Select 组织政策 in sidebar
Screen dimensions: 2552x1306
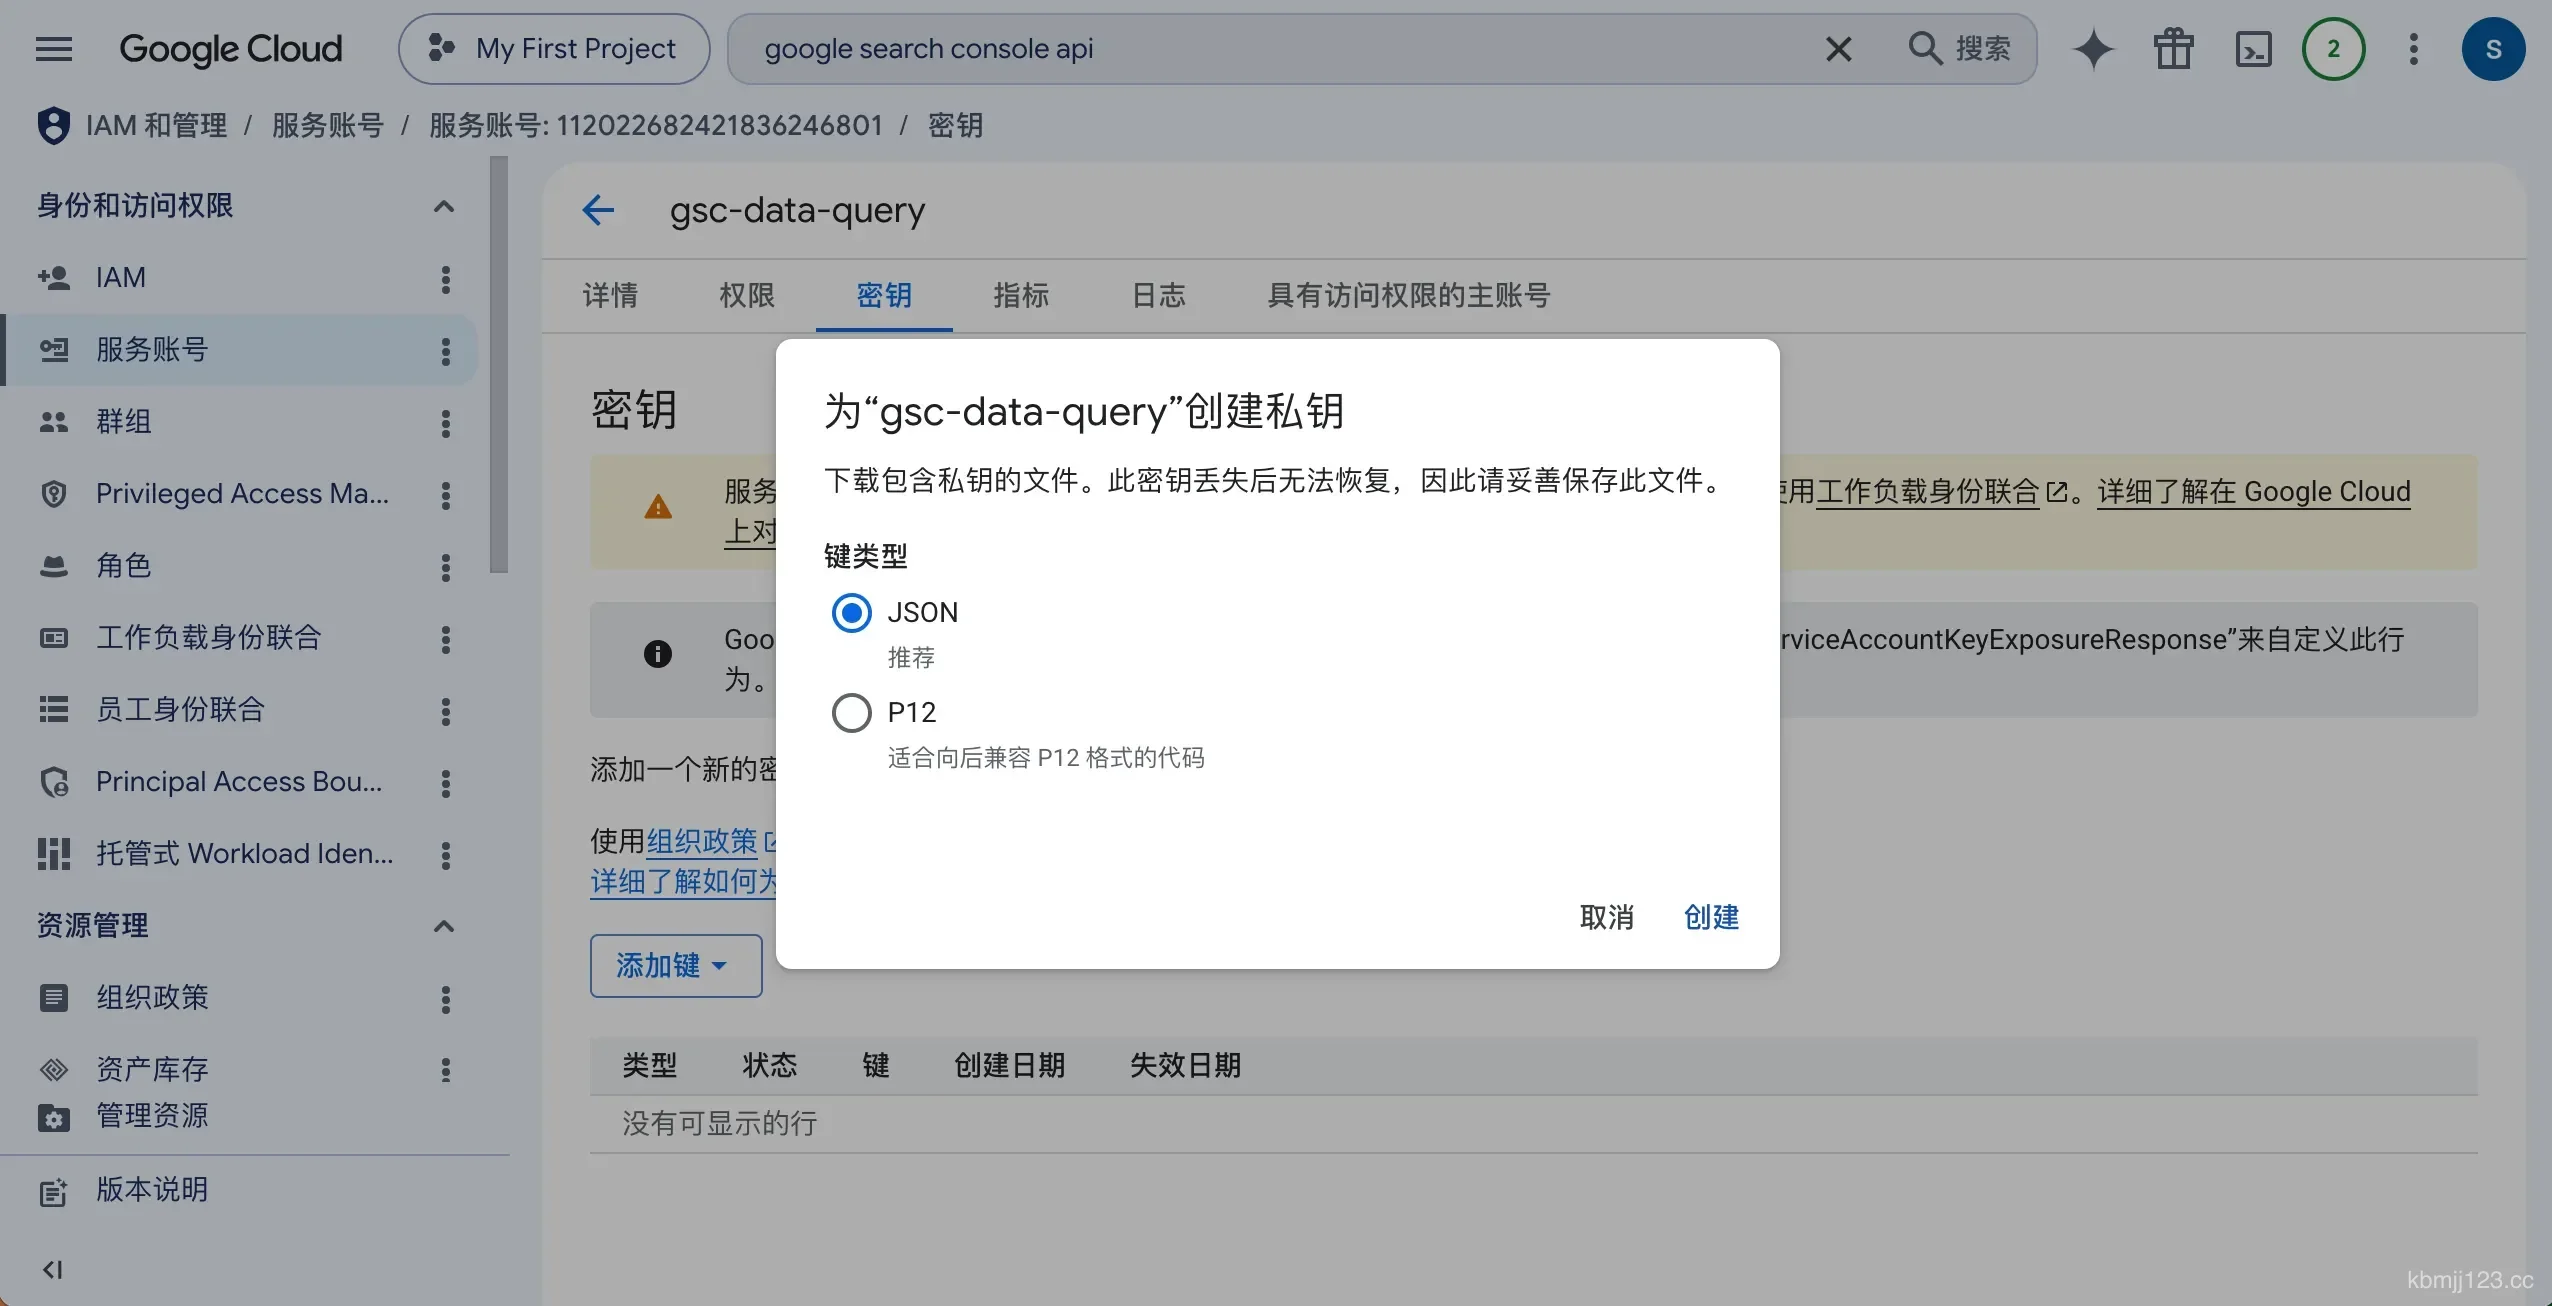click(x=152, y=997)
